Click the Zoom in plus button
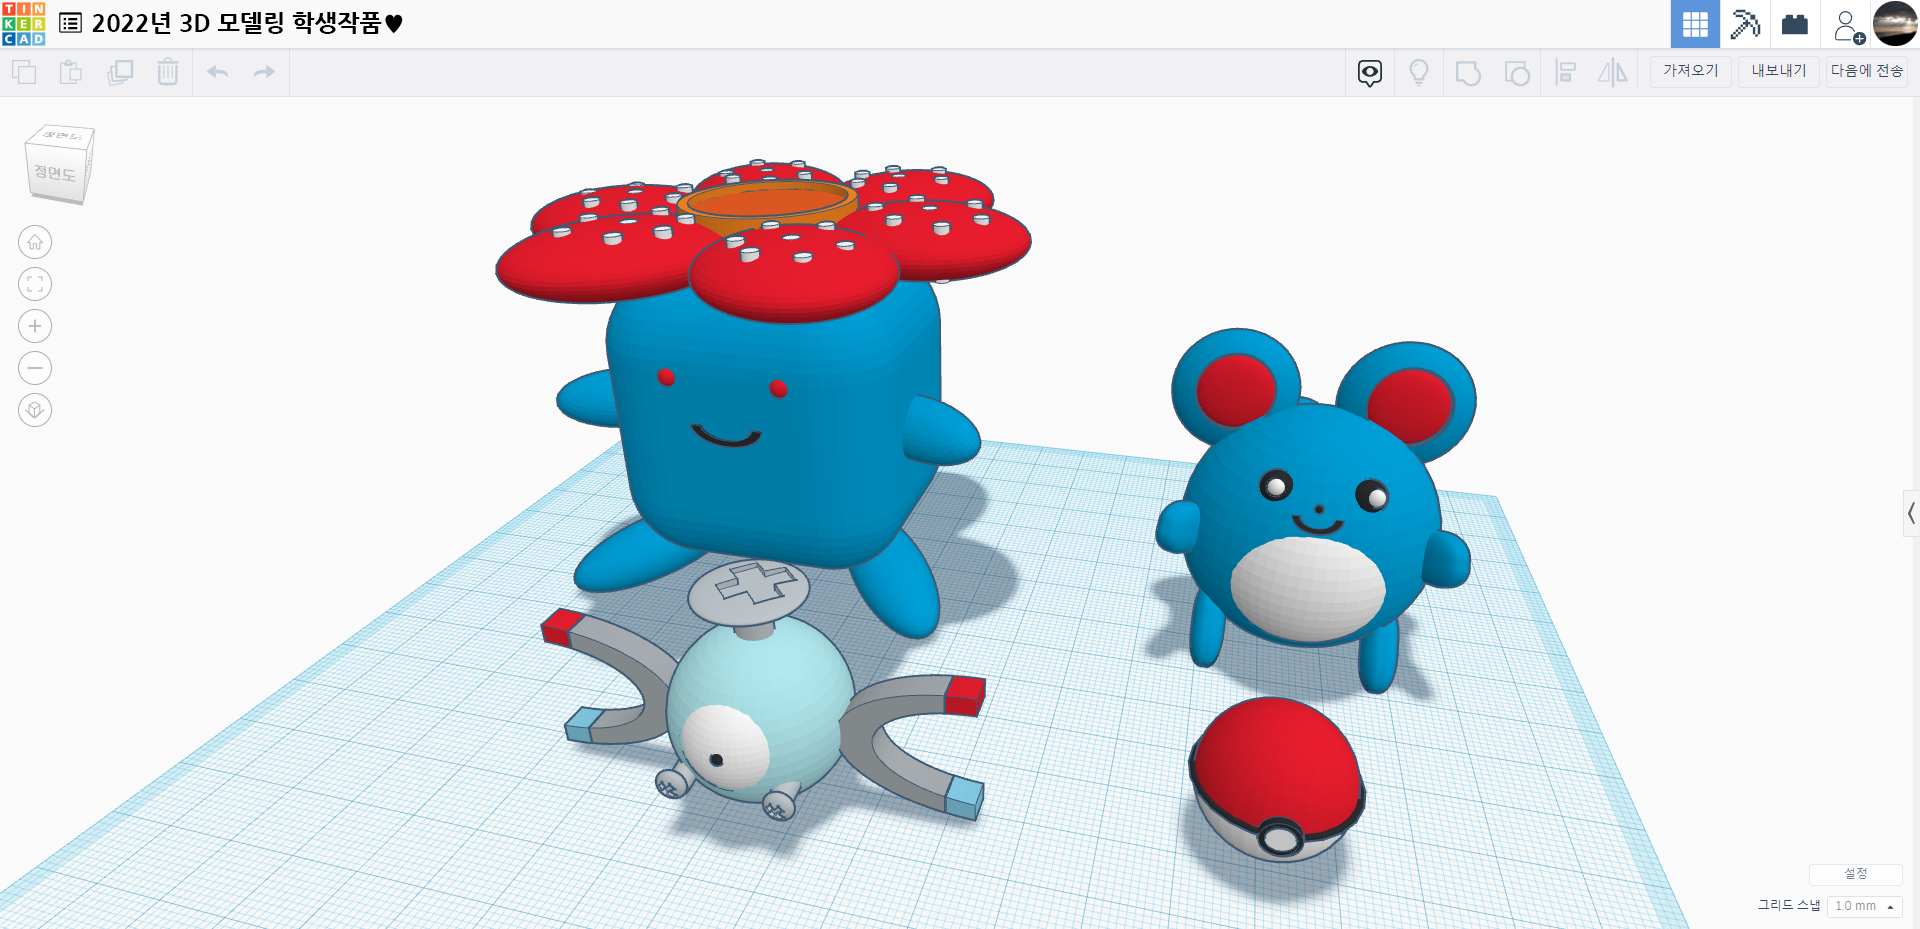1920x929 pixels. pyautogui.click(x=35, y=326)
